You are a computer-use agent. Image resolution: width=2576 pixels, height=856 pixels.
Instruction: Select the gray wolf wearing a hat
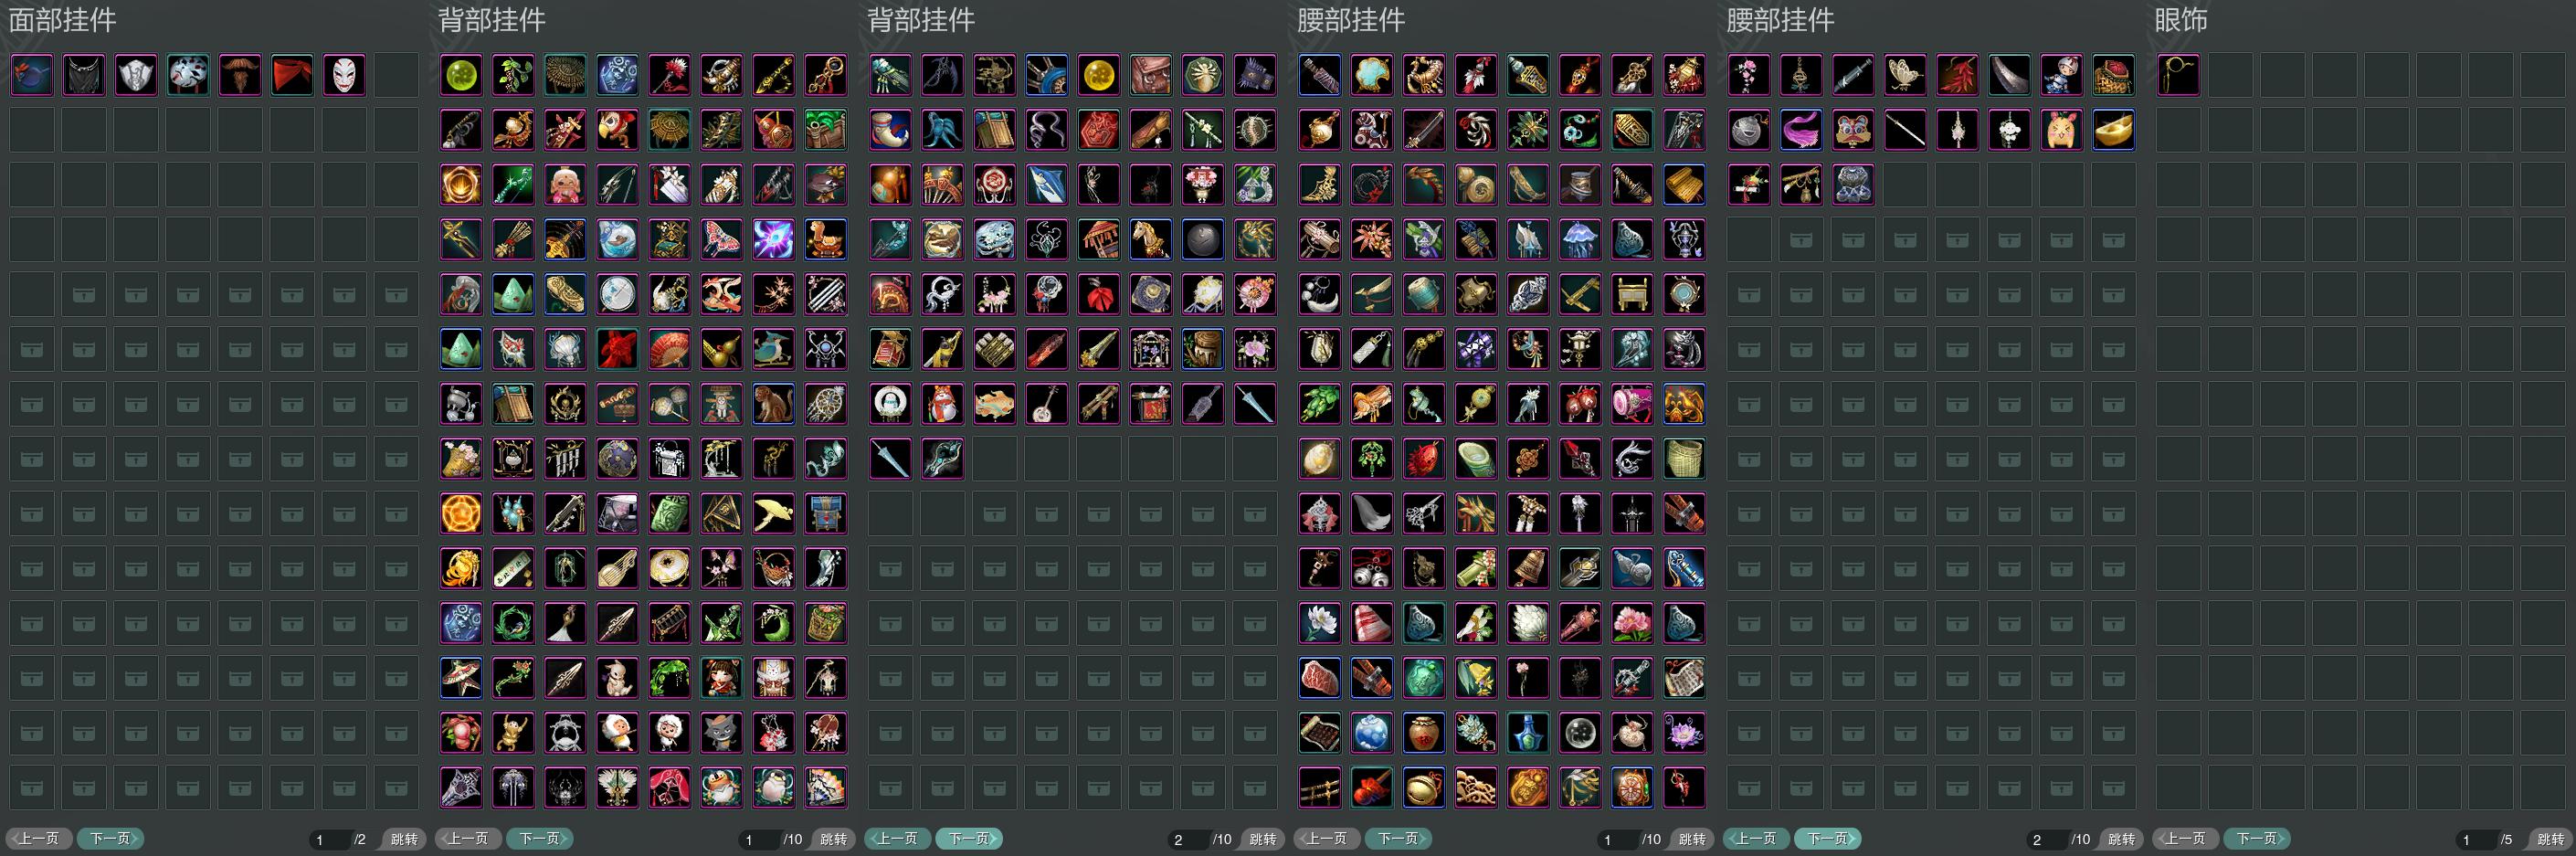721,733
